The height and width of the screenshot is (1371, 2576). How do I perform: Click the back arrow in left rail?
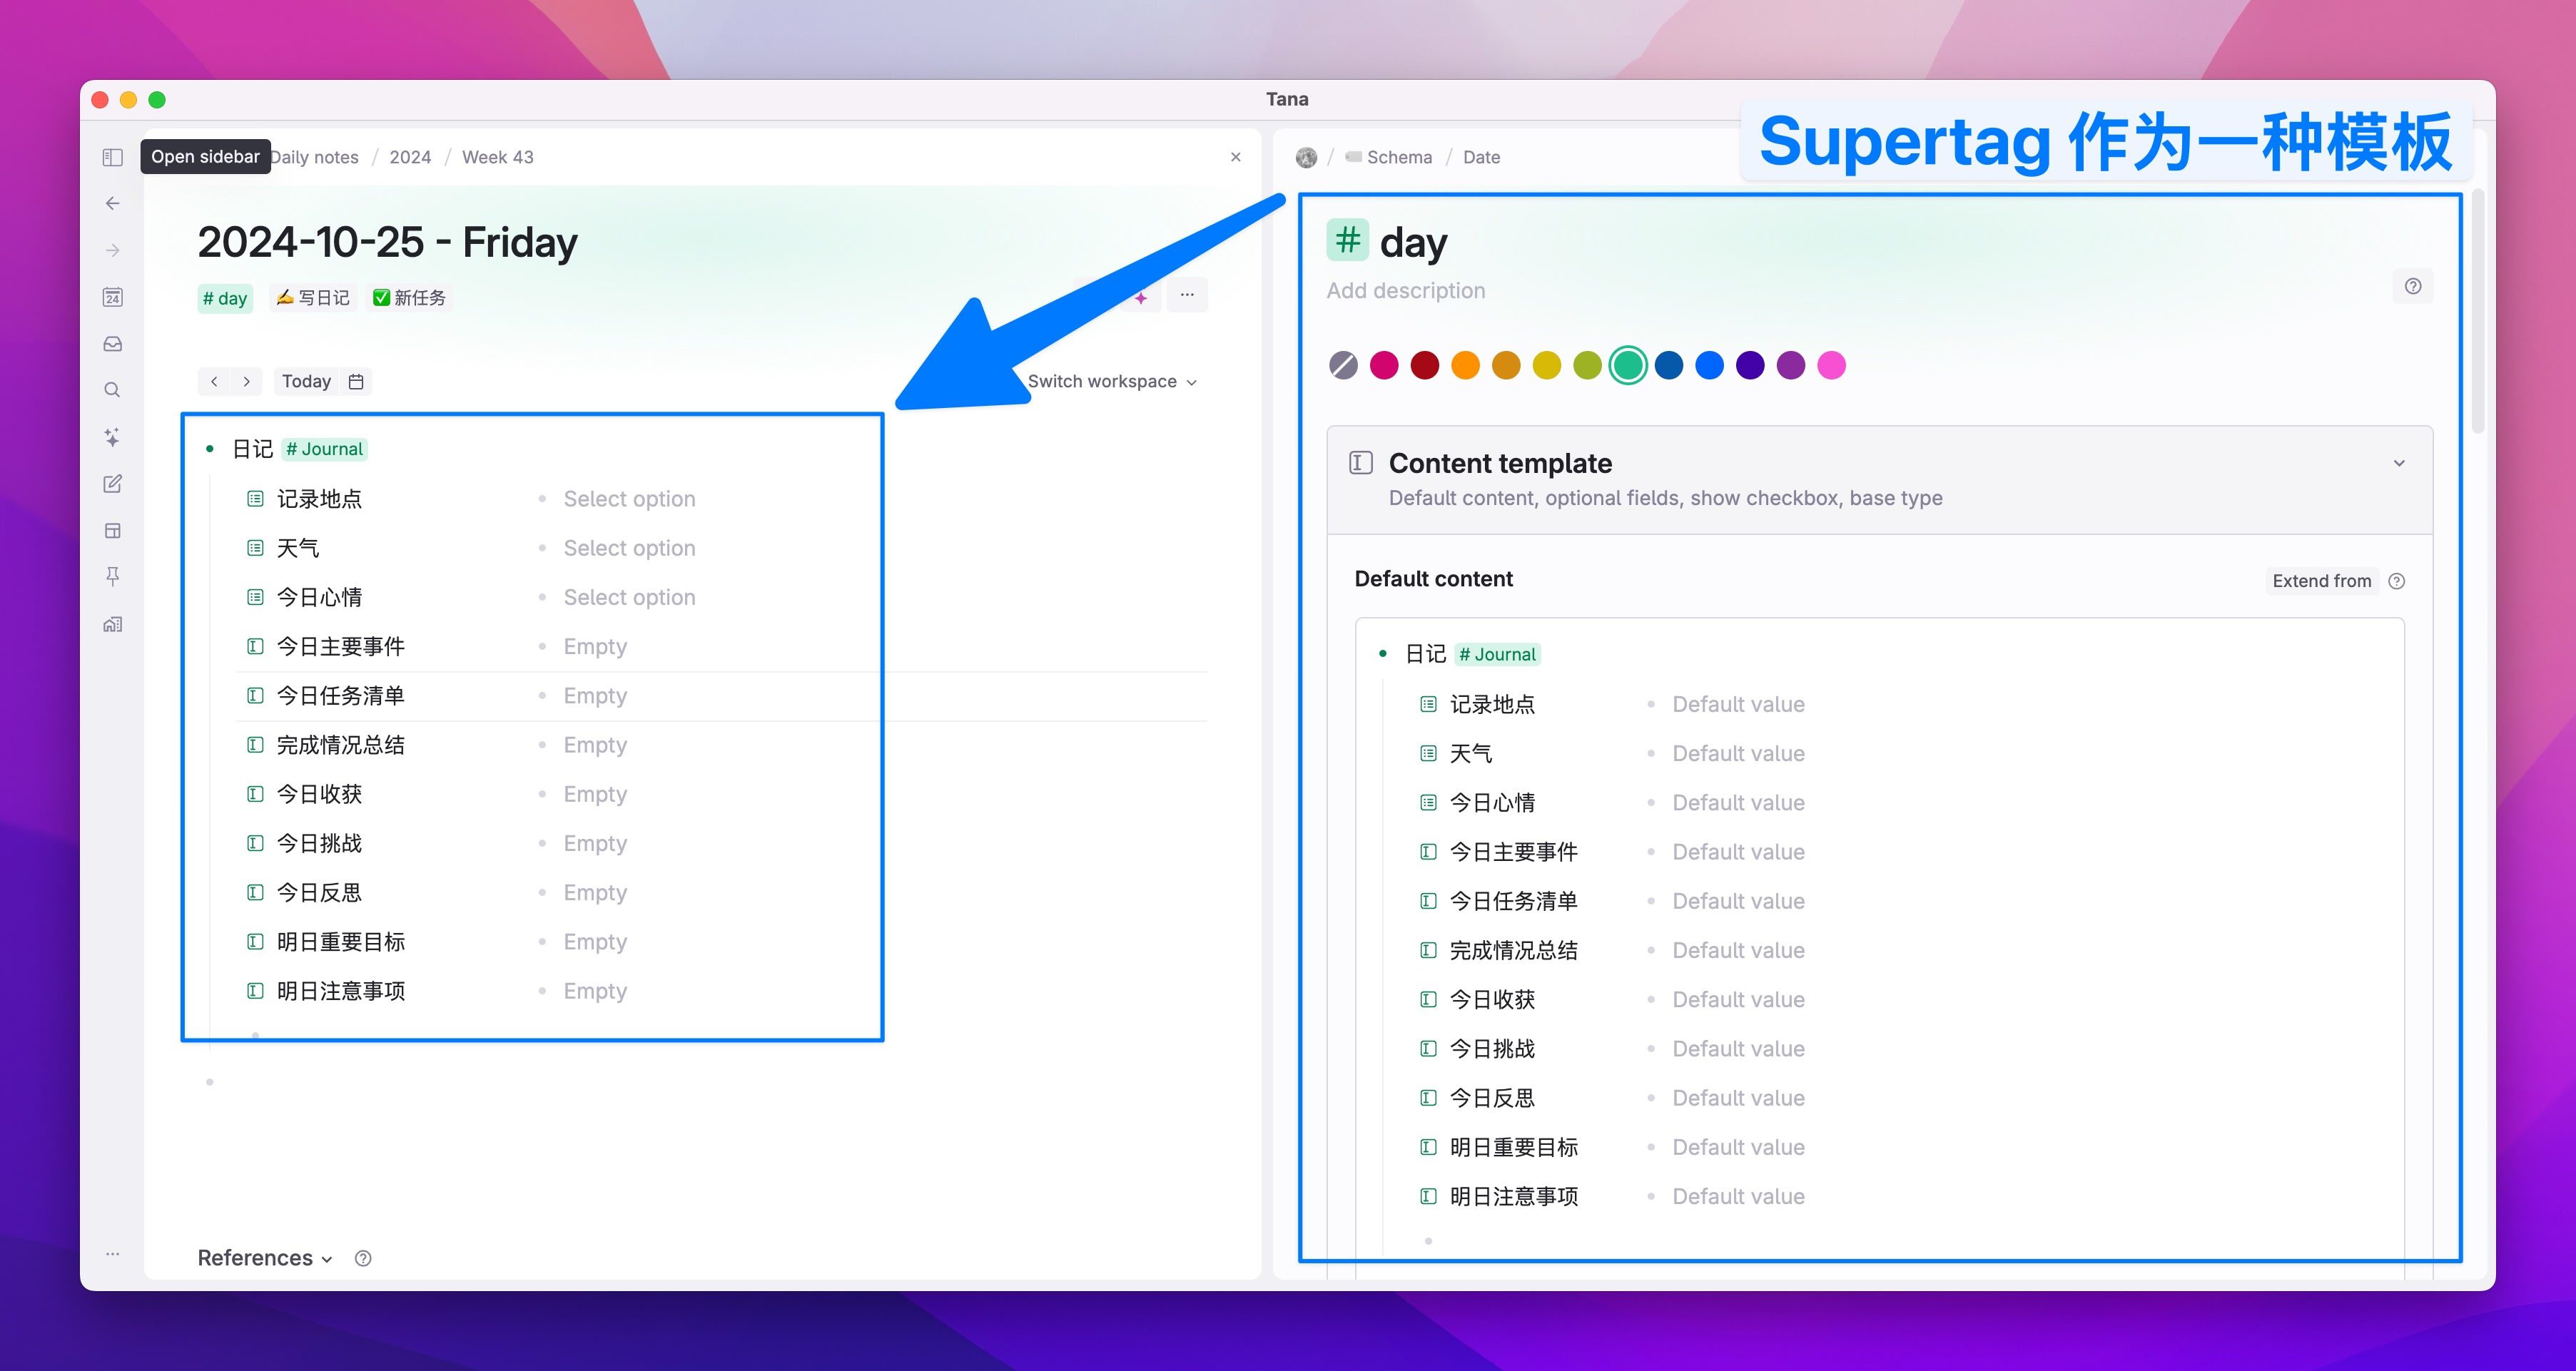tap(112, 204)
